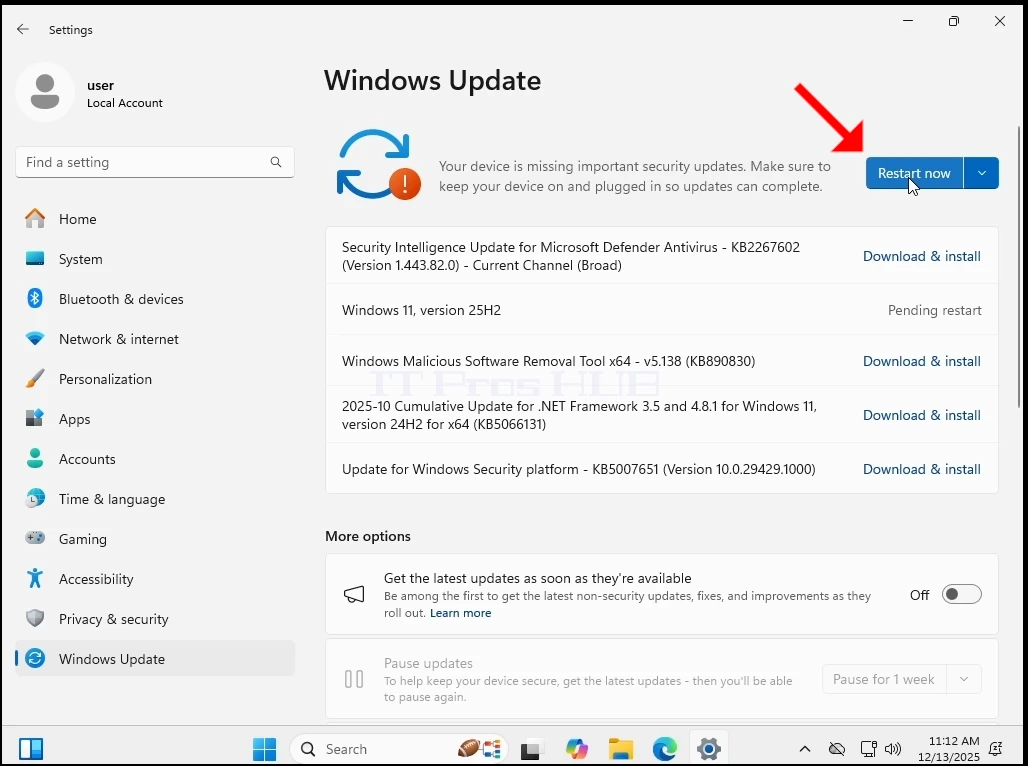Click the Pause for 1 week button

click(884, 679)
